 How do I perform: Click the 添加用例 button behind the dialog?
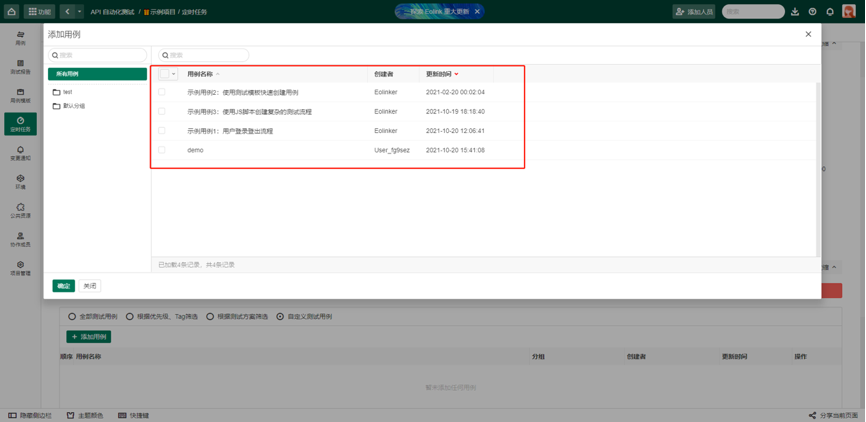tap(88, 336)
